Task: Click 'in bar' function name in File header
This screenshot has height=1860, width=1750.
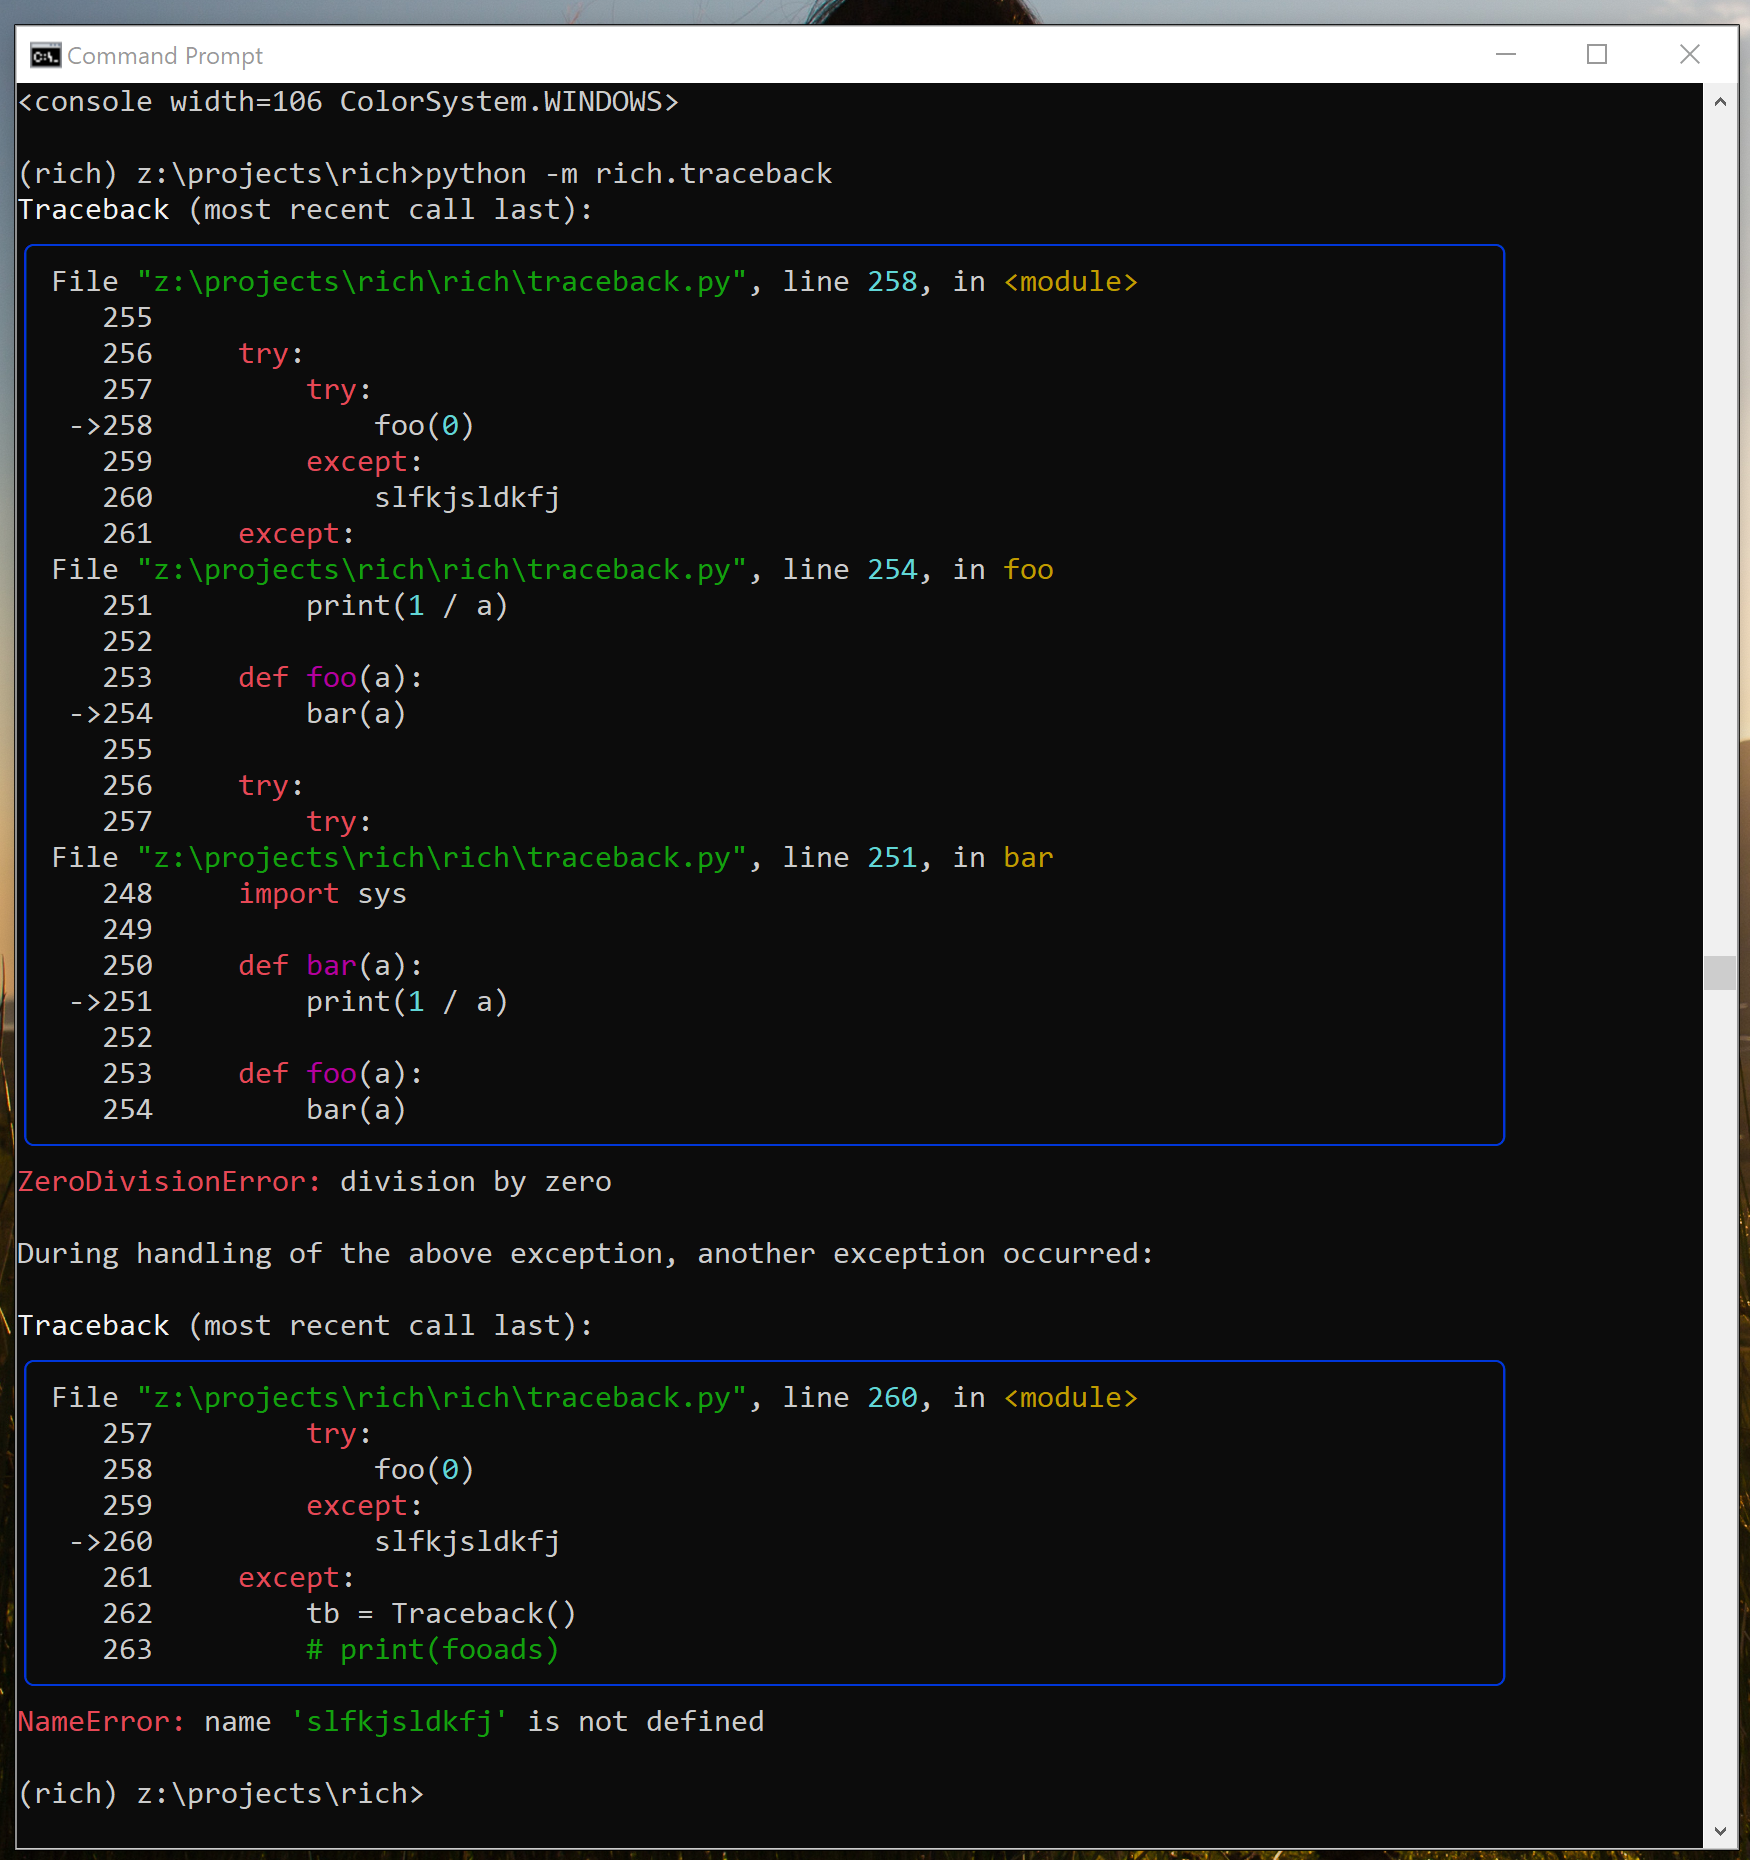Action: (x=1028, y=858)
